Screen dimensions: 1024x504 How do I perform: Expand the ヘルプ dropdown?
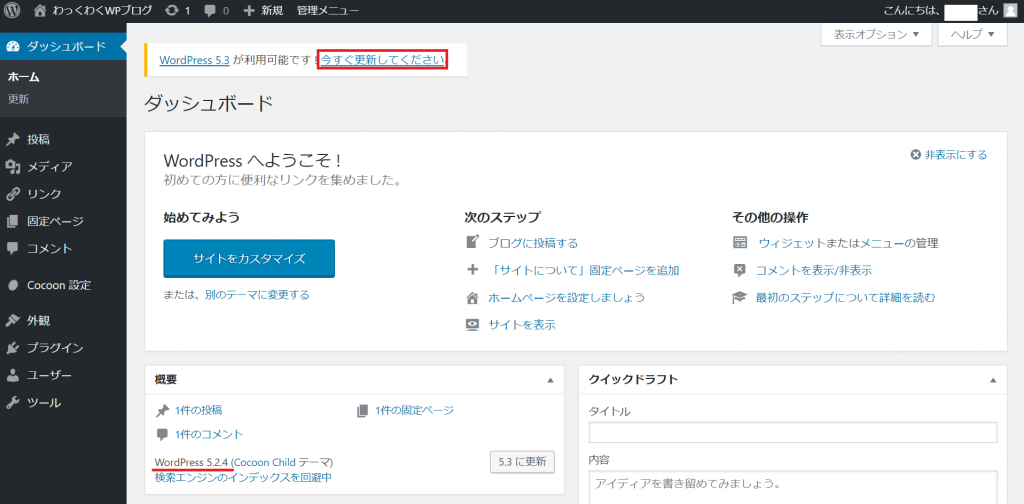point(972,34)
